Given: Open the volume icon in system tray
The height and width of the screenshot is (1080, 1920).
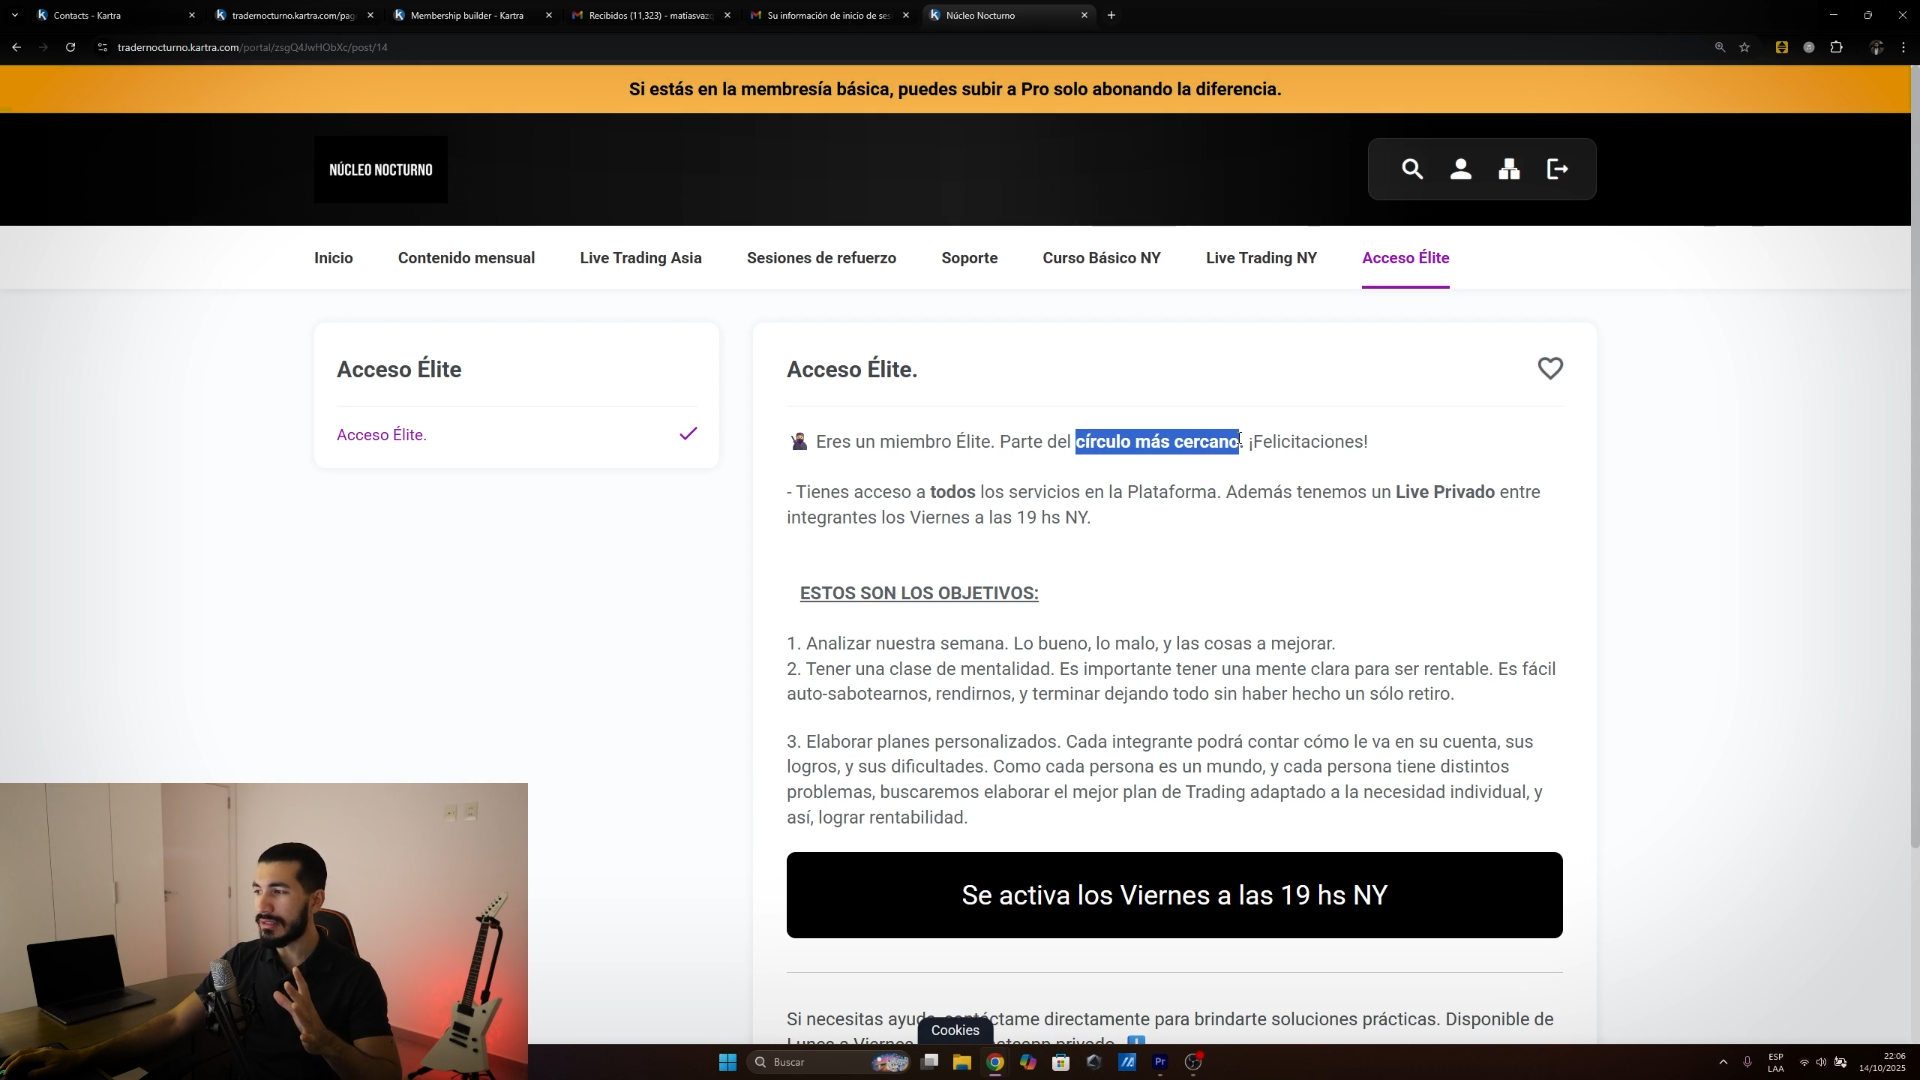Looking at the screenshot, I should click(1821, 1062).
